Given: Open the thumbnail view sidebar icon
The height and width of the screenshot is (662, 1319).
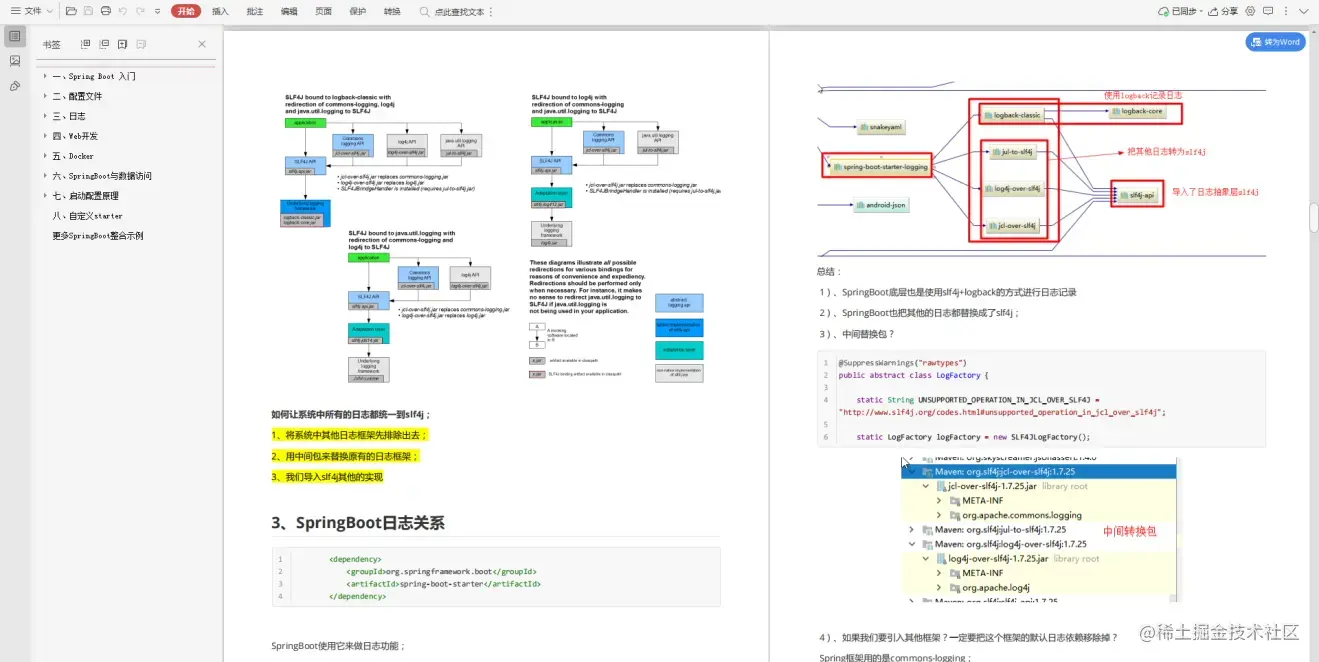Looking at the screenshot, I should pos(15,61).
